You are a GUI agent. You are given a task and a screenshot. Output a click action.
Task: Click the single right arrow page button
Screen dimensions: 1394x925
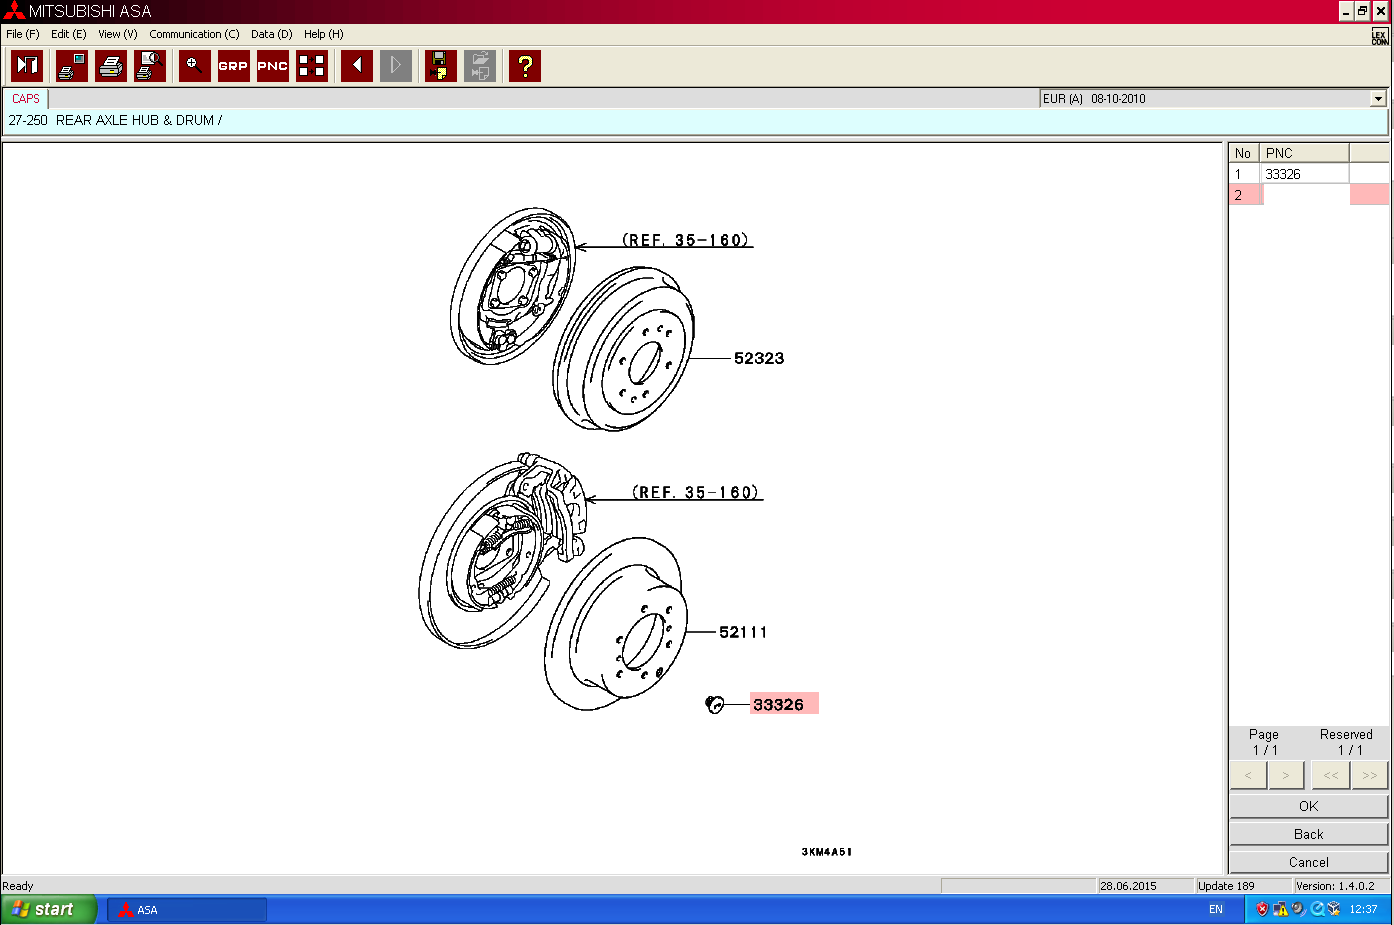point(1286,775)
